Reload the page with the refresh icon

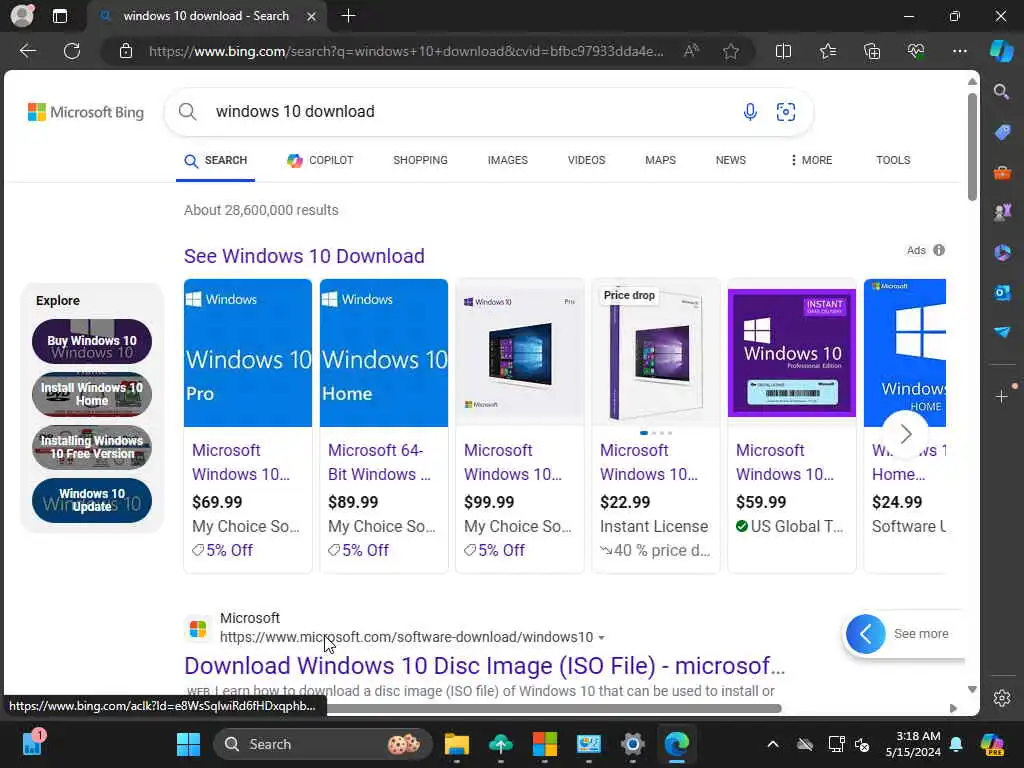pos(72,51)
